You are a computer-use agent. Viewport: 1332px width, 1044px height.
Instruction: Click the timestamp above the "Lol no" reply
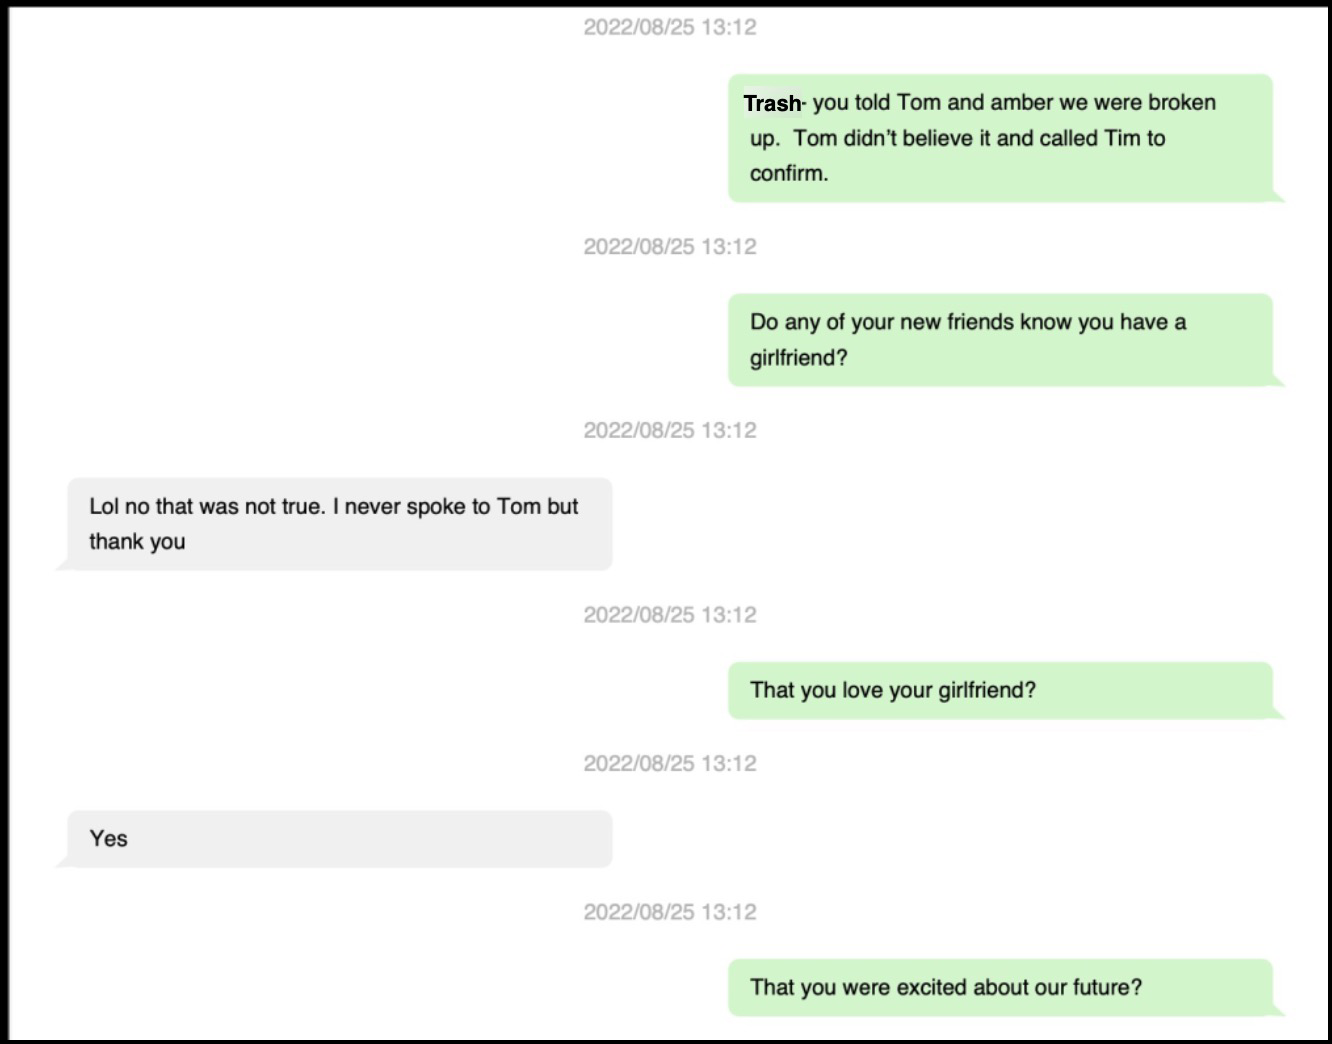(670, 431)
